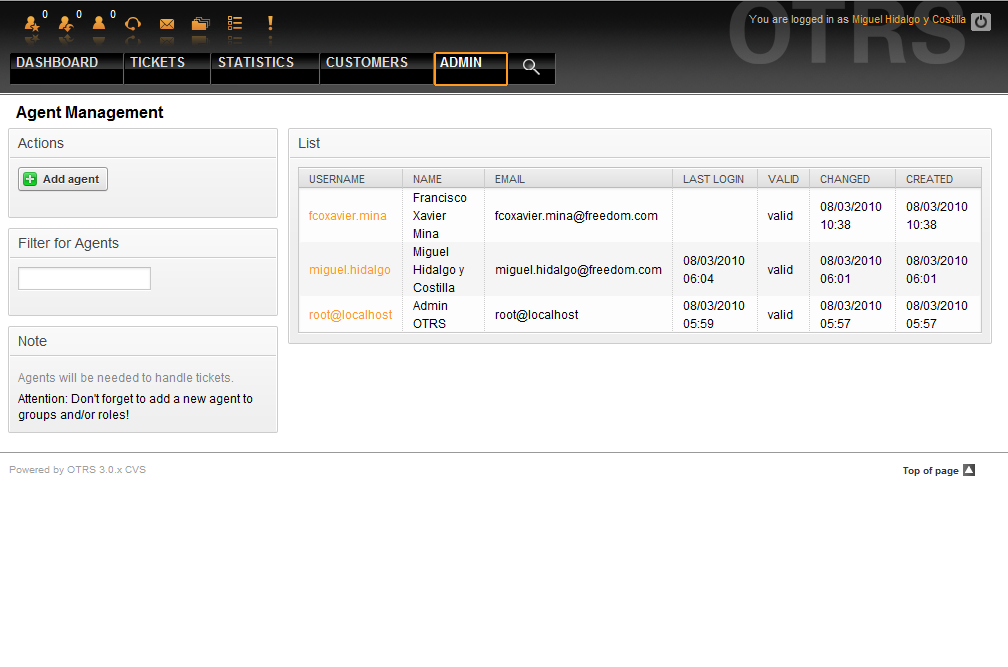Image resolution: width=1008 pixels, height=667 pixels.
Task: Jump up with the Top of page arrow
Action: point(968,471)
